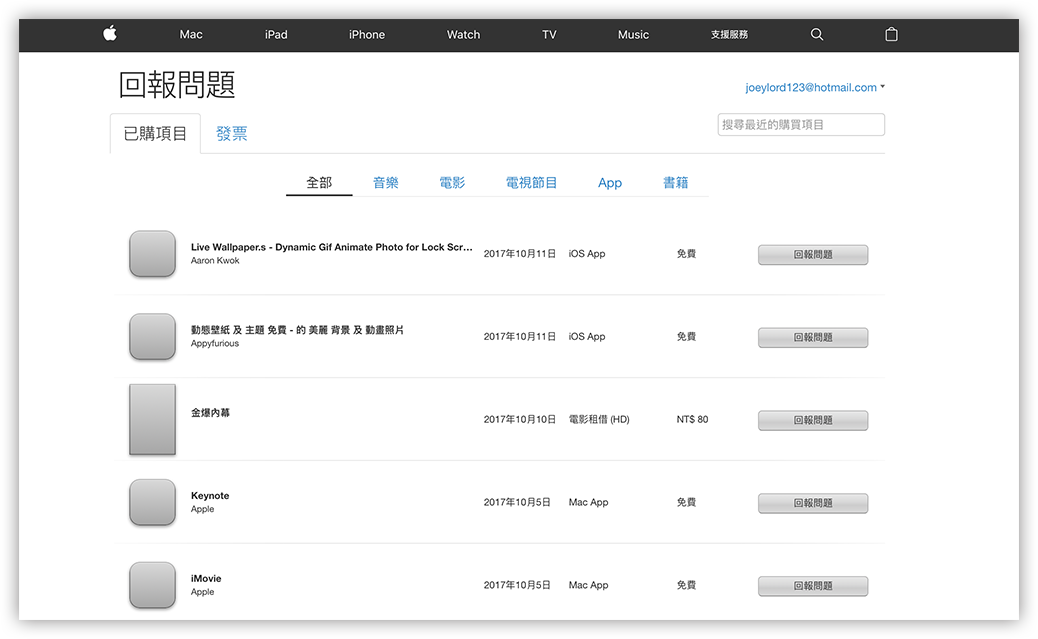This screenshot has width=1038, height=639.
Task: Focus the 搜尋最近的購買項目 search field
Action: click(x=801, y=124)
